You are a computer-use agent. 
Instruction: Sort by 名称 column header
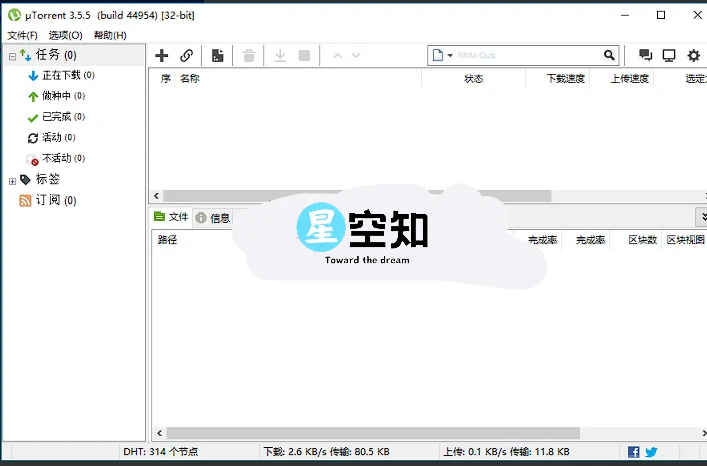[x=190, y=79]
